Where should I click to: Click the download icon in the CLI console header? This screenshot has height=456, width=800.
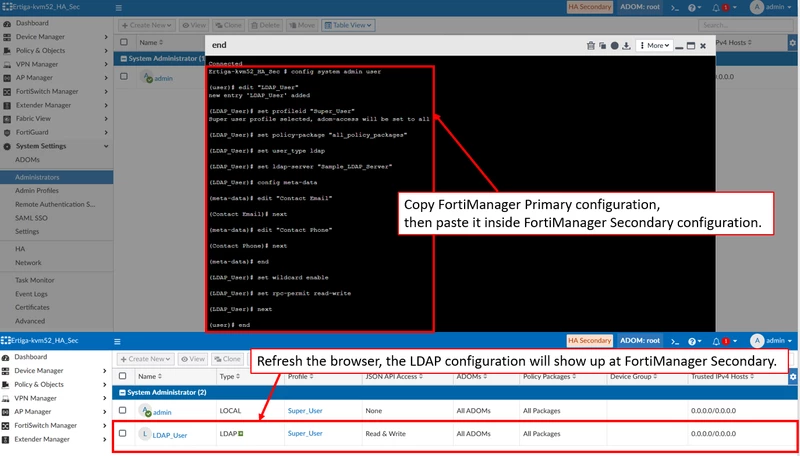(627, 45)
